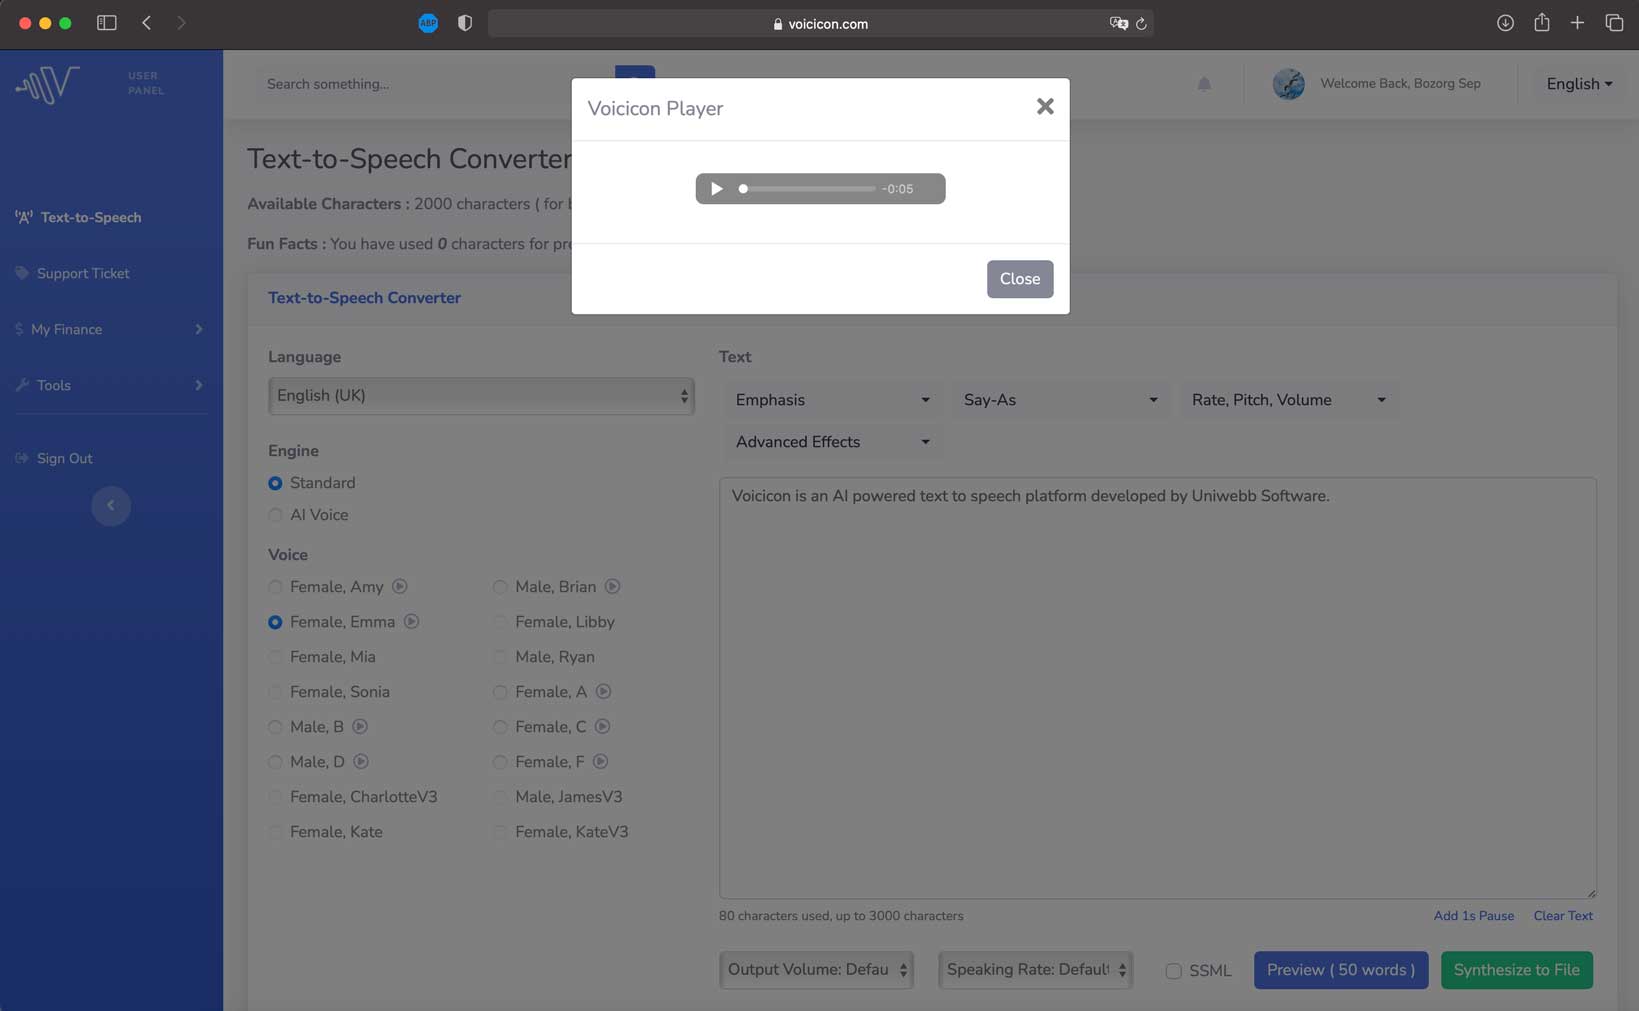Play sample for Male, B voice
1639x1011 pixels.
[360, 726]
